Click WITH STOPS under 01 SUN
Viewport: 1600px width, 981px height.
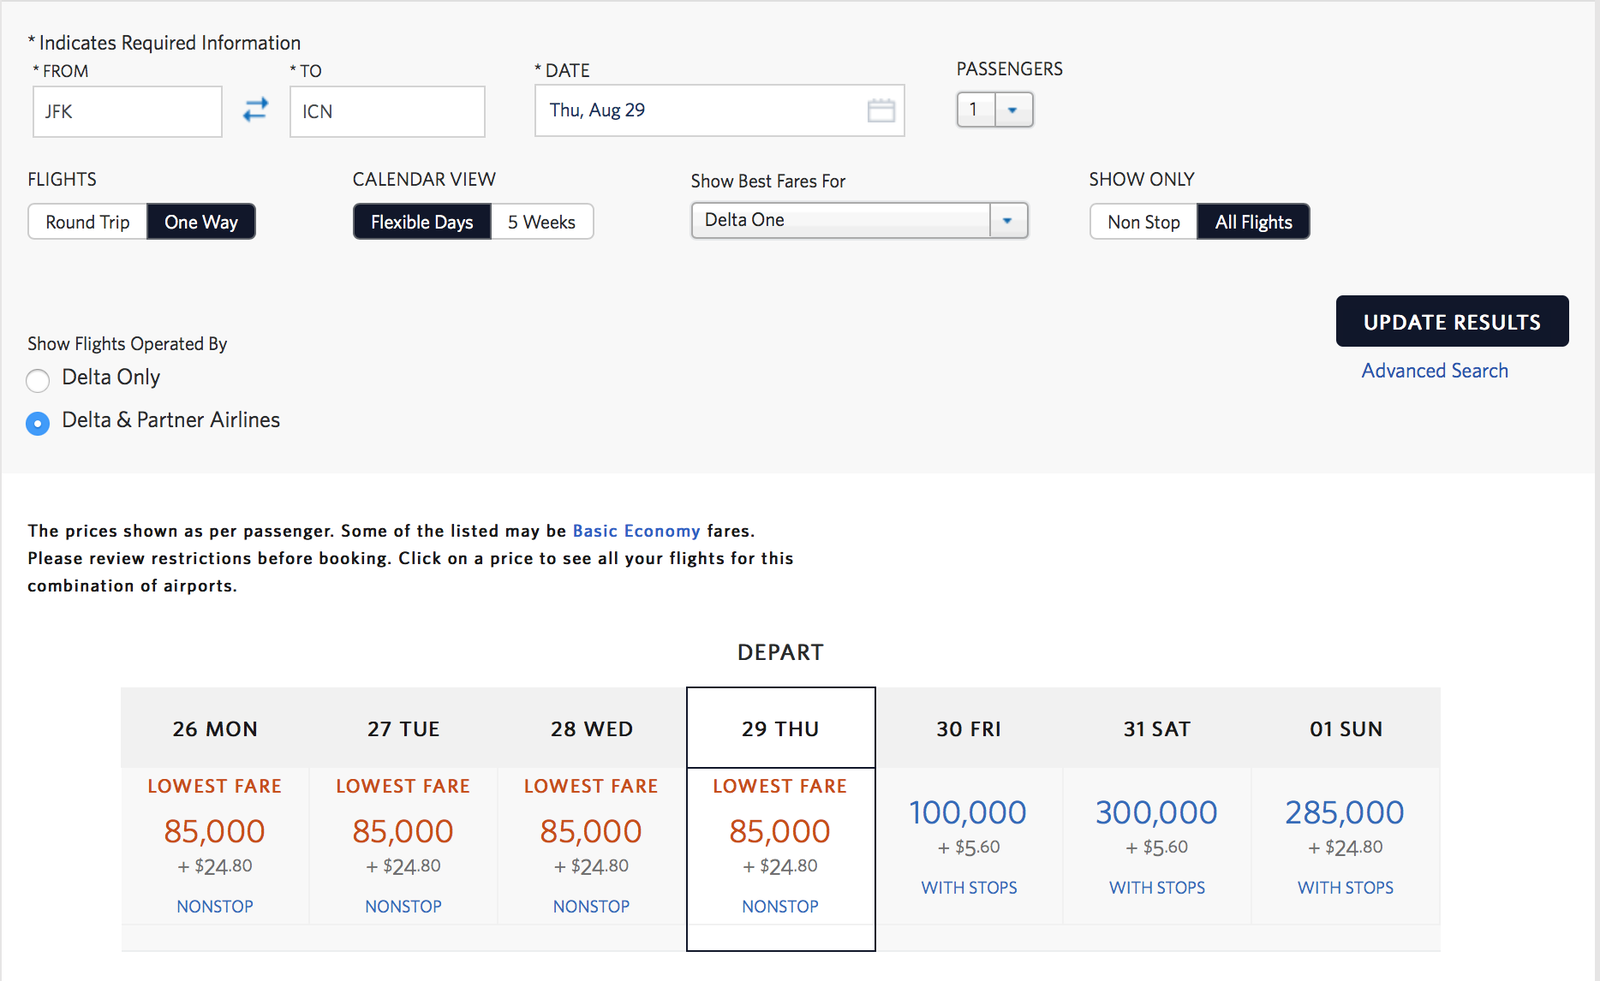[1346, 887]
